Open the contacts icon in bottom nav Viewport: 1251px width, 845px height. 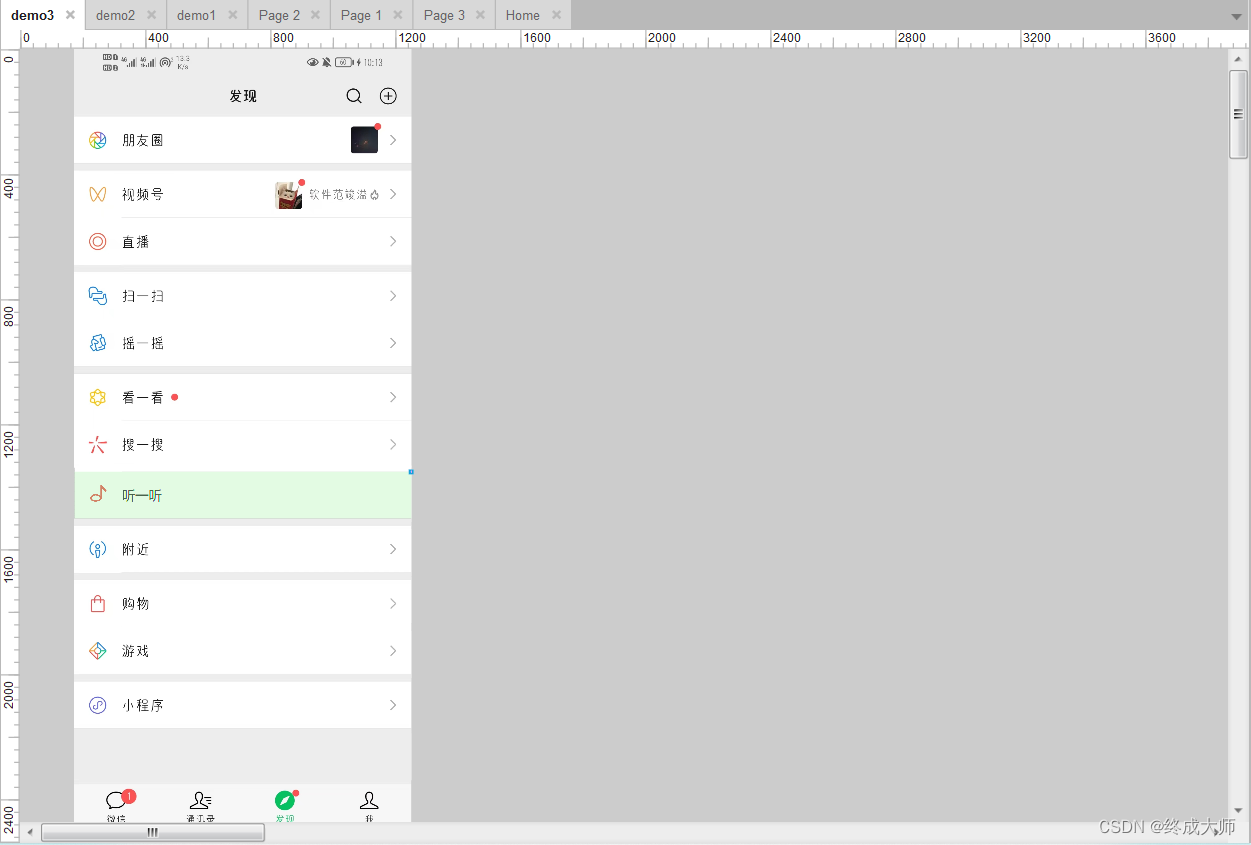click(x=200, y=799)
